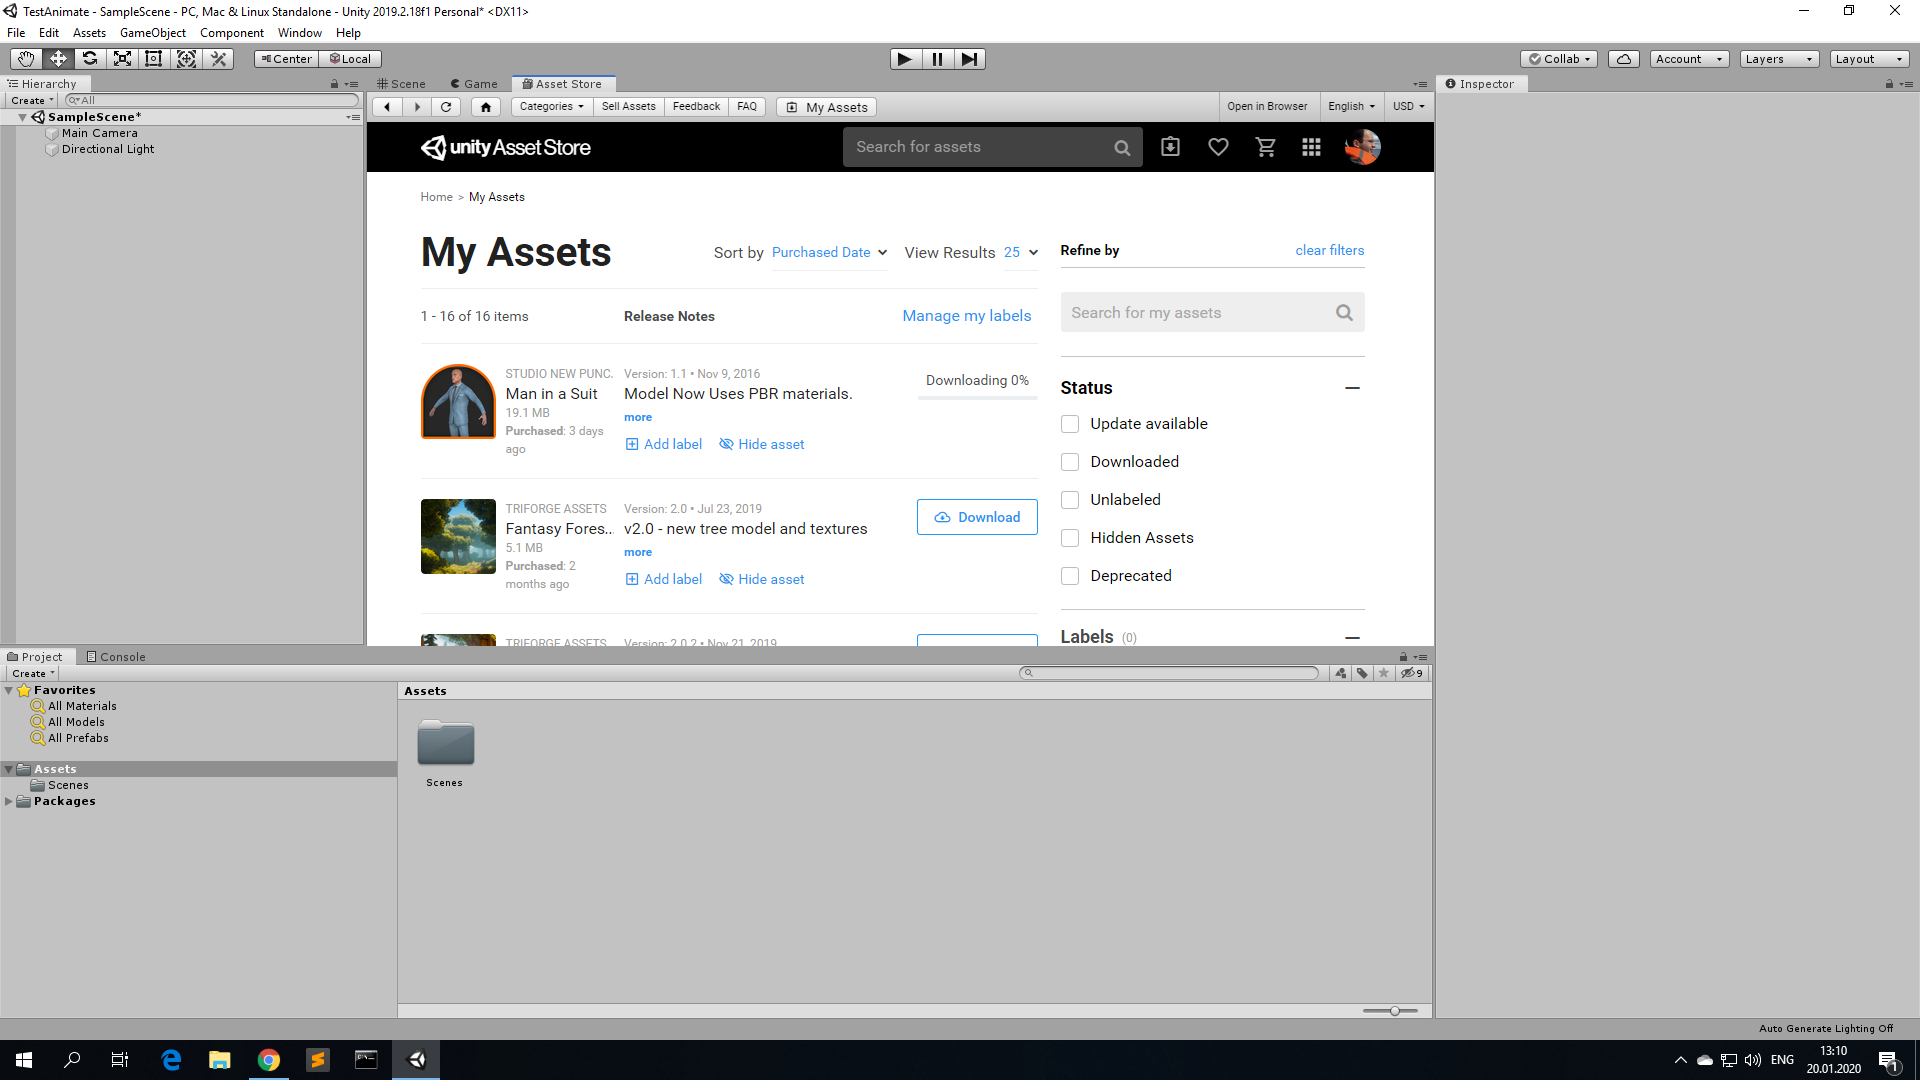1920x1080 pixels.
Task: Click Open in Browser button
Action: pos(1267,107)
